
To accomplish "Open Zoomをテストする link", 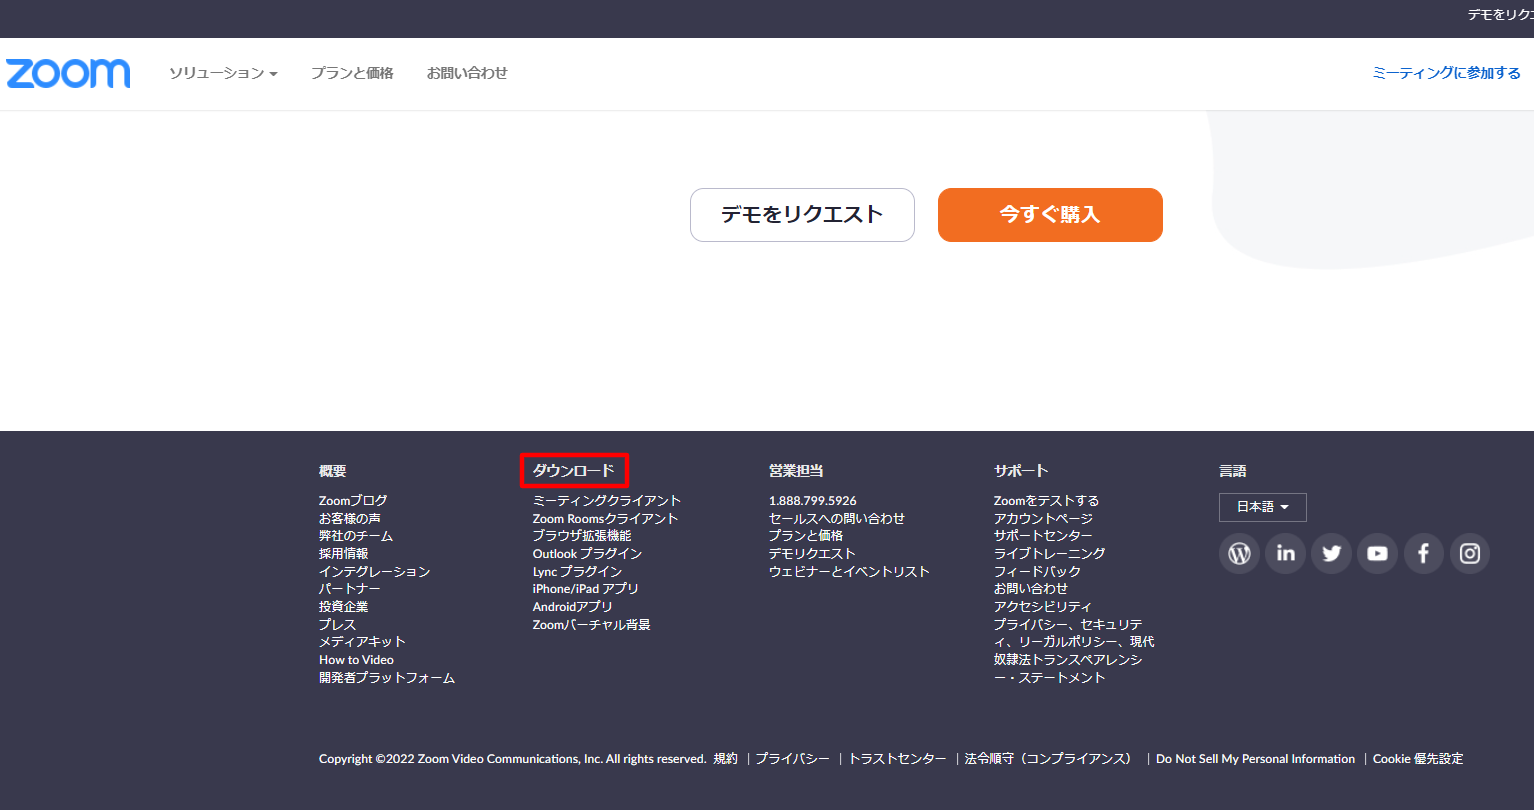I will coord(1047,501).
